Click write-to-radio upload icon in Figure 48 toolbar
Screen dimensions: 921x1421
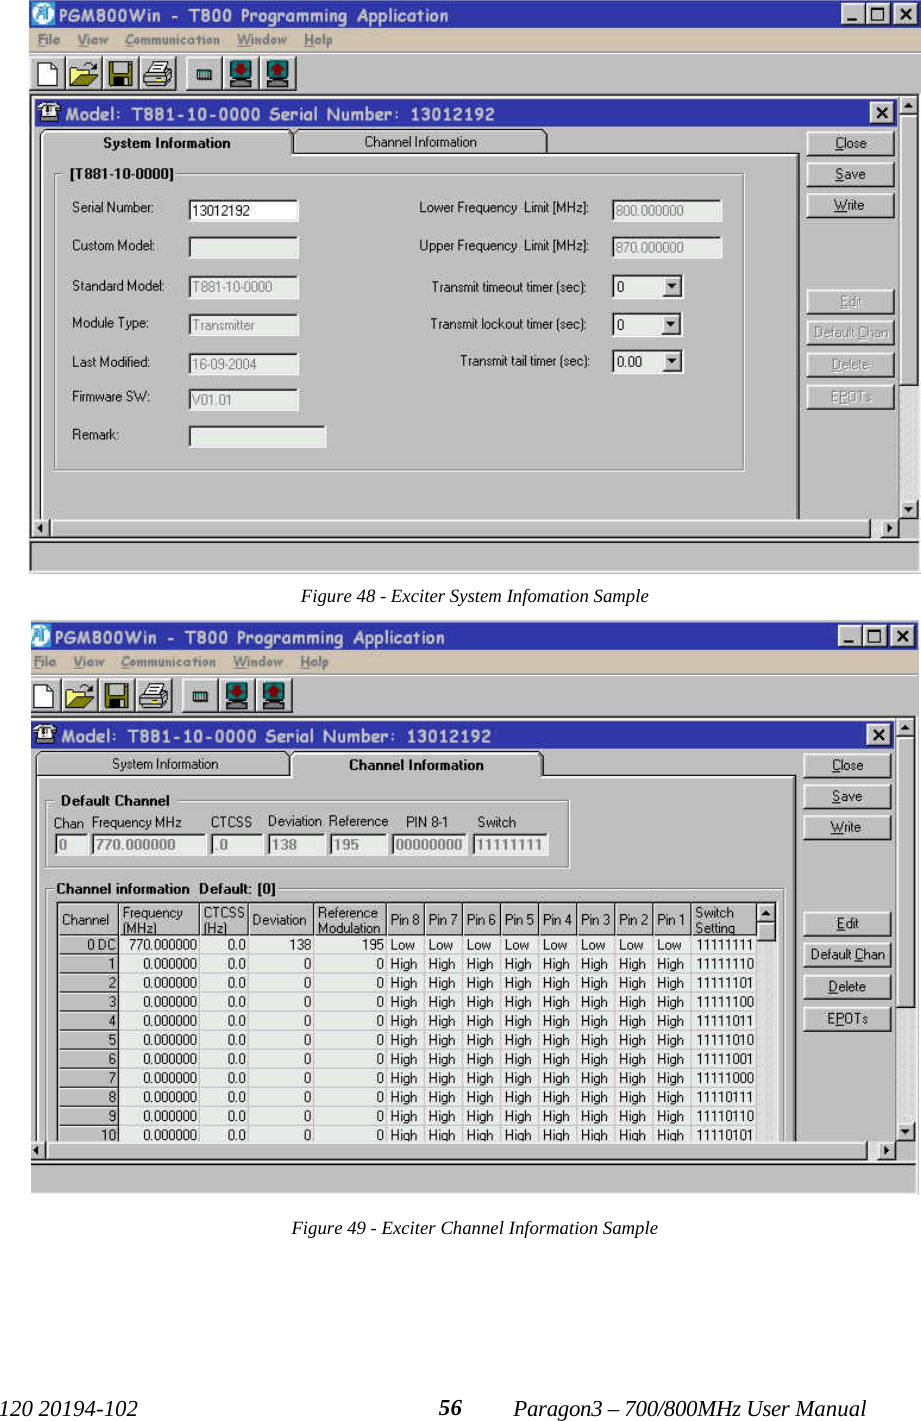point(277,74)
